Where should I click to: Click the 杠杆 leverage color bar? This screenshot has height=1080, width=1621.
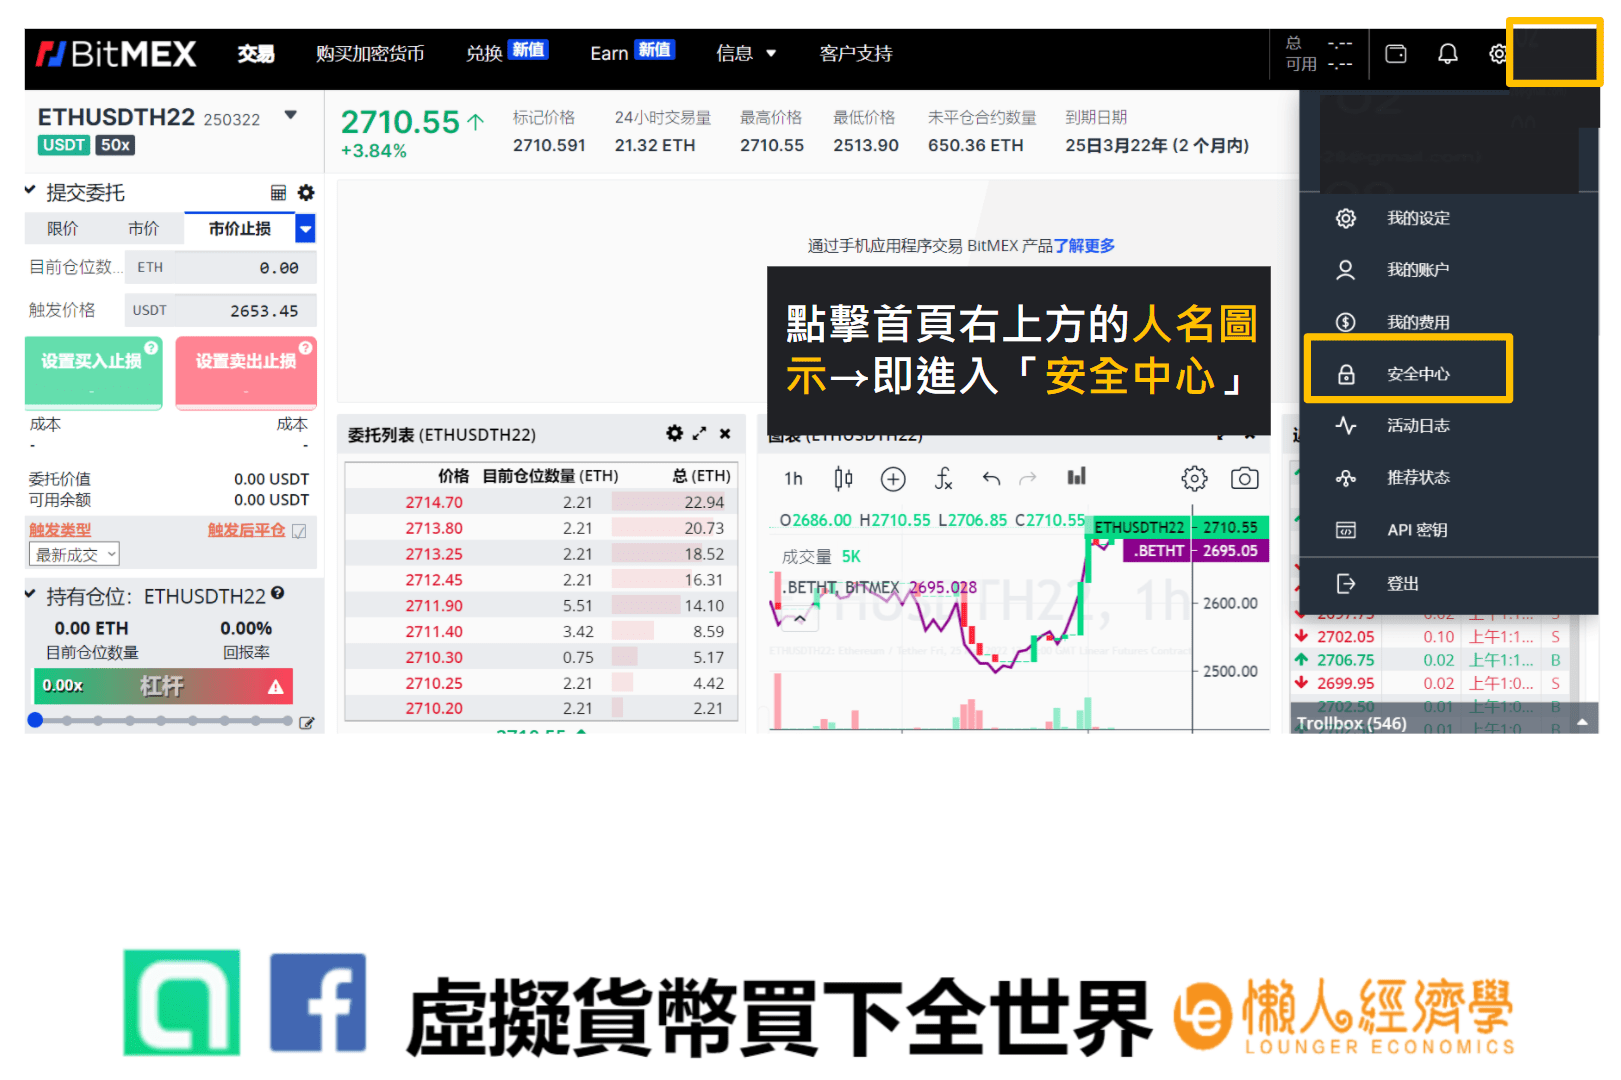(x=162, y=687)
